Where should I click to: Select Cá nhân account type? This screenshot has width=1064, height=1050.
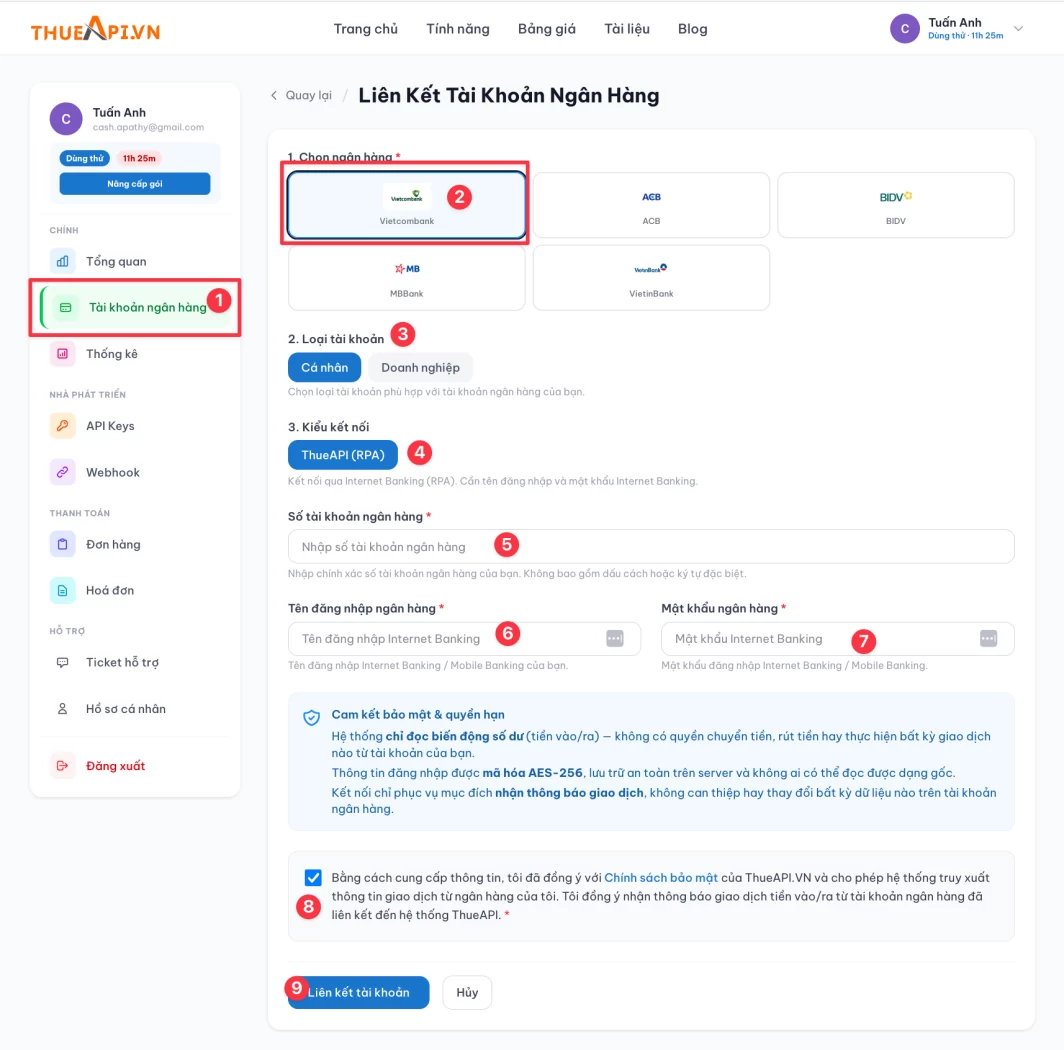tap(324, 368)
